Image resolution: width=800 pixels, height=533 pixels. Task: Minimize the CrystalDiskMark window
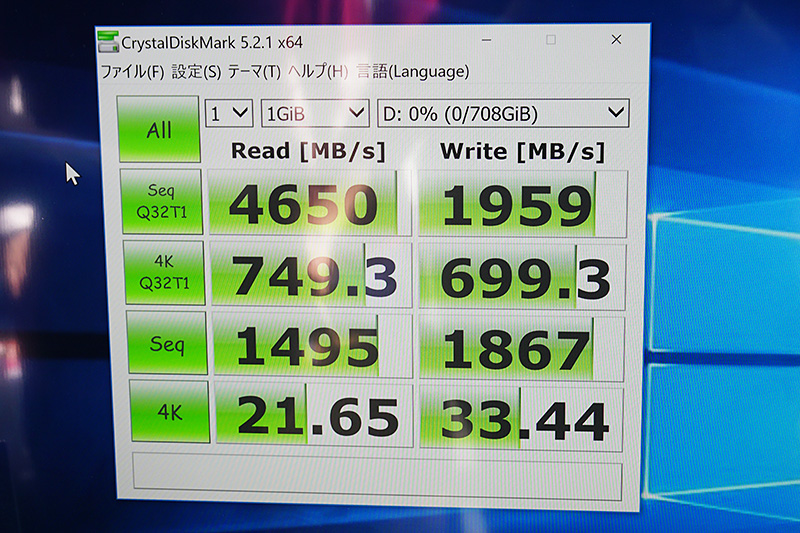(486, 40)
